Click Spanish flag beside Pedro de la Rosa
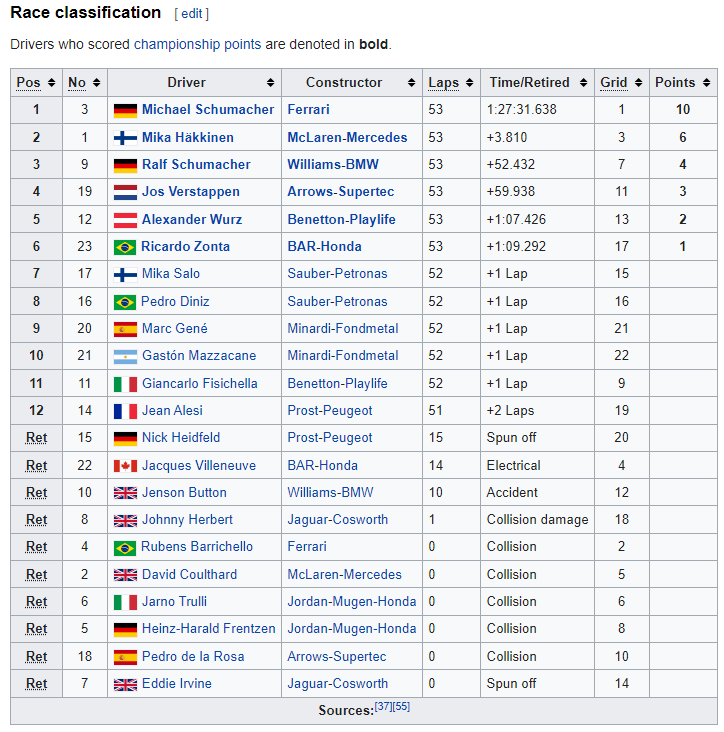 (x=126, y=657)
